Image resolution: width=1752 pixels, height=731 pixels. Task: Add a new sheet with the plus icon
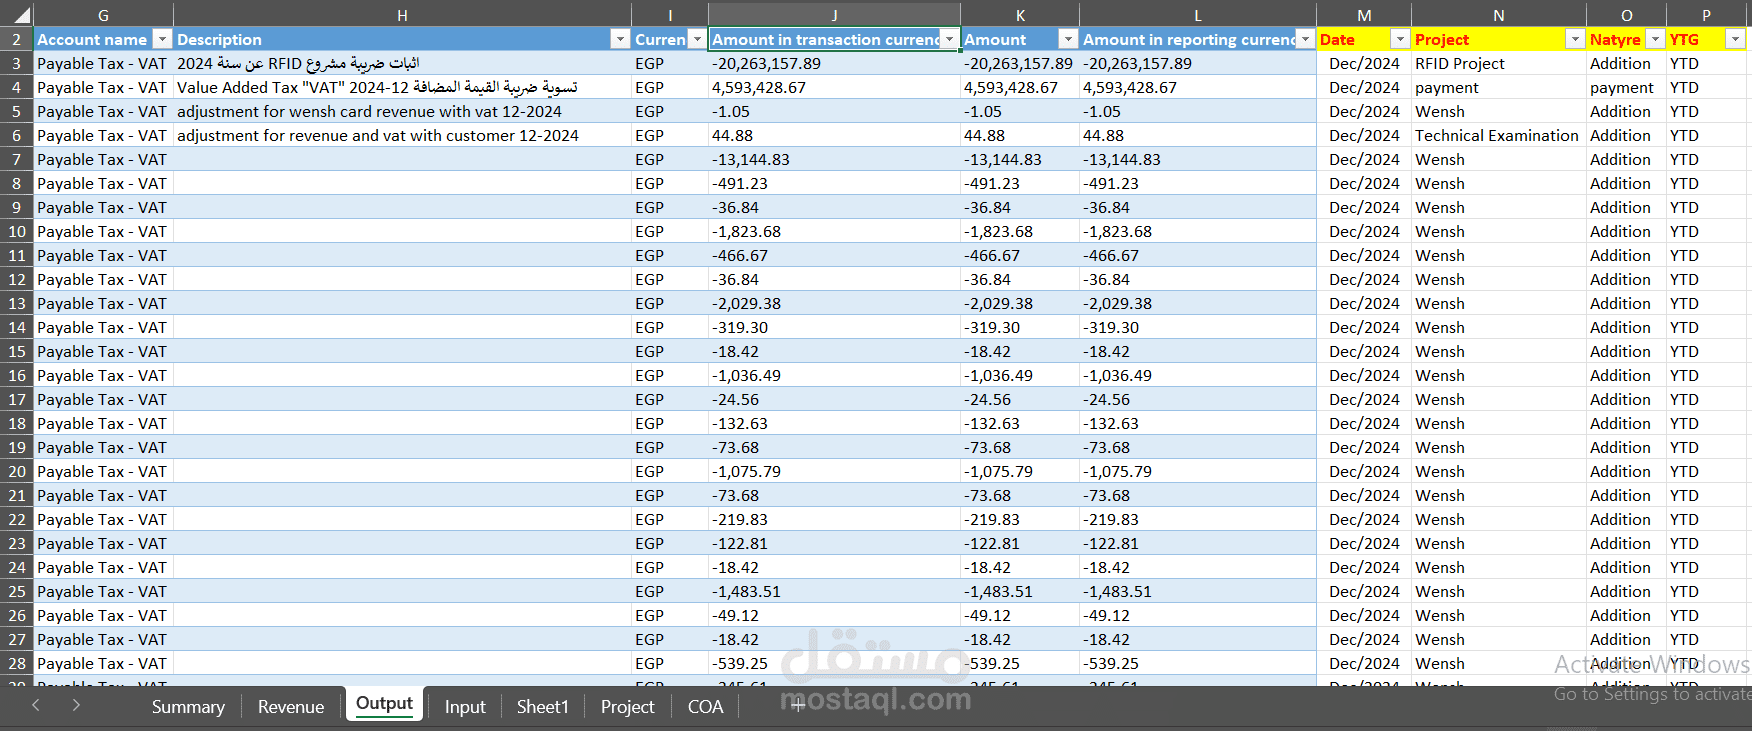[798, 706]
